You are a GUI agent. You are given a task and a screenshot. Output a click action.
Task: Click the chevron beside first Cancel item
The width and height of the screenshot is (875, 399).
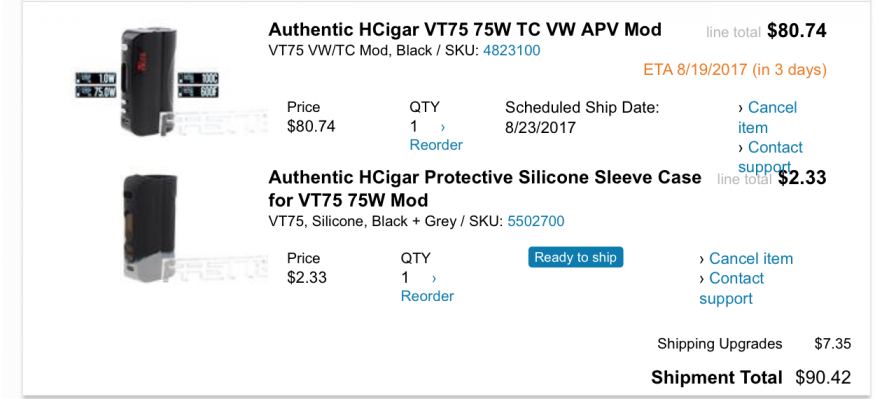741,108
